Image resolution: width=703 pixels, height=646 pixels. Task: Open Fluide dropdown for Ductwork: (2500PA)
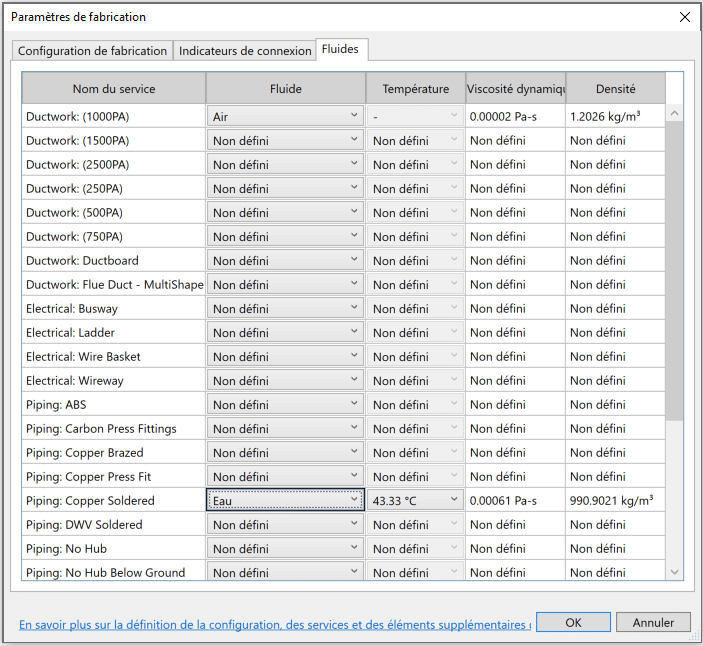tap(285, 165)
